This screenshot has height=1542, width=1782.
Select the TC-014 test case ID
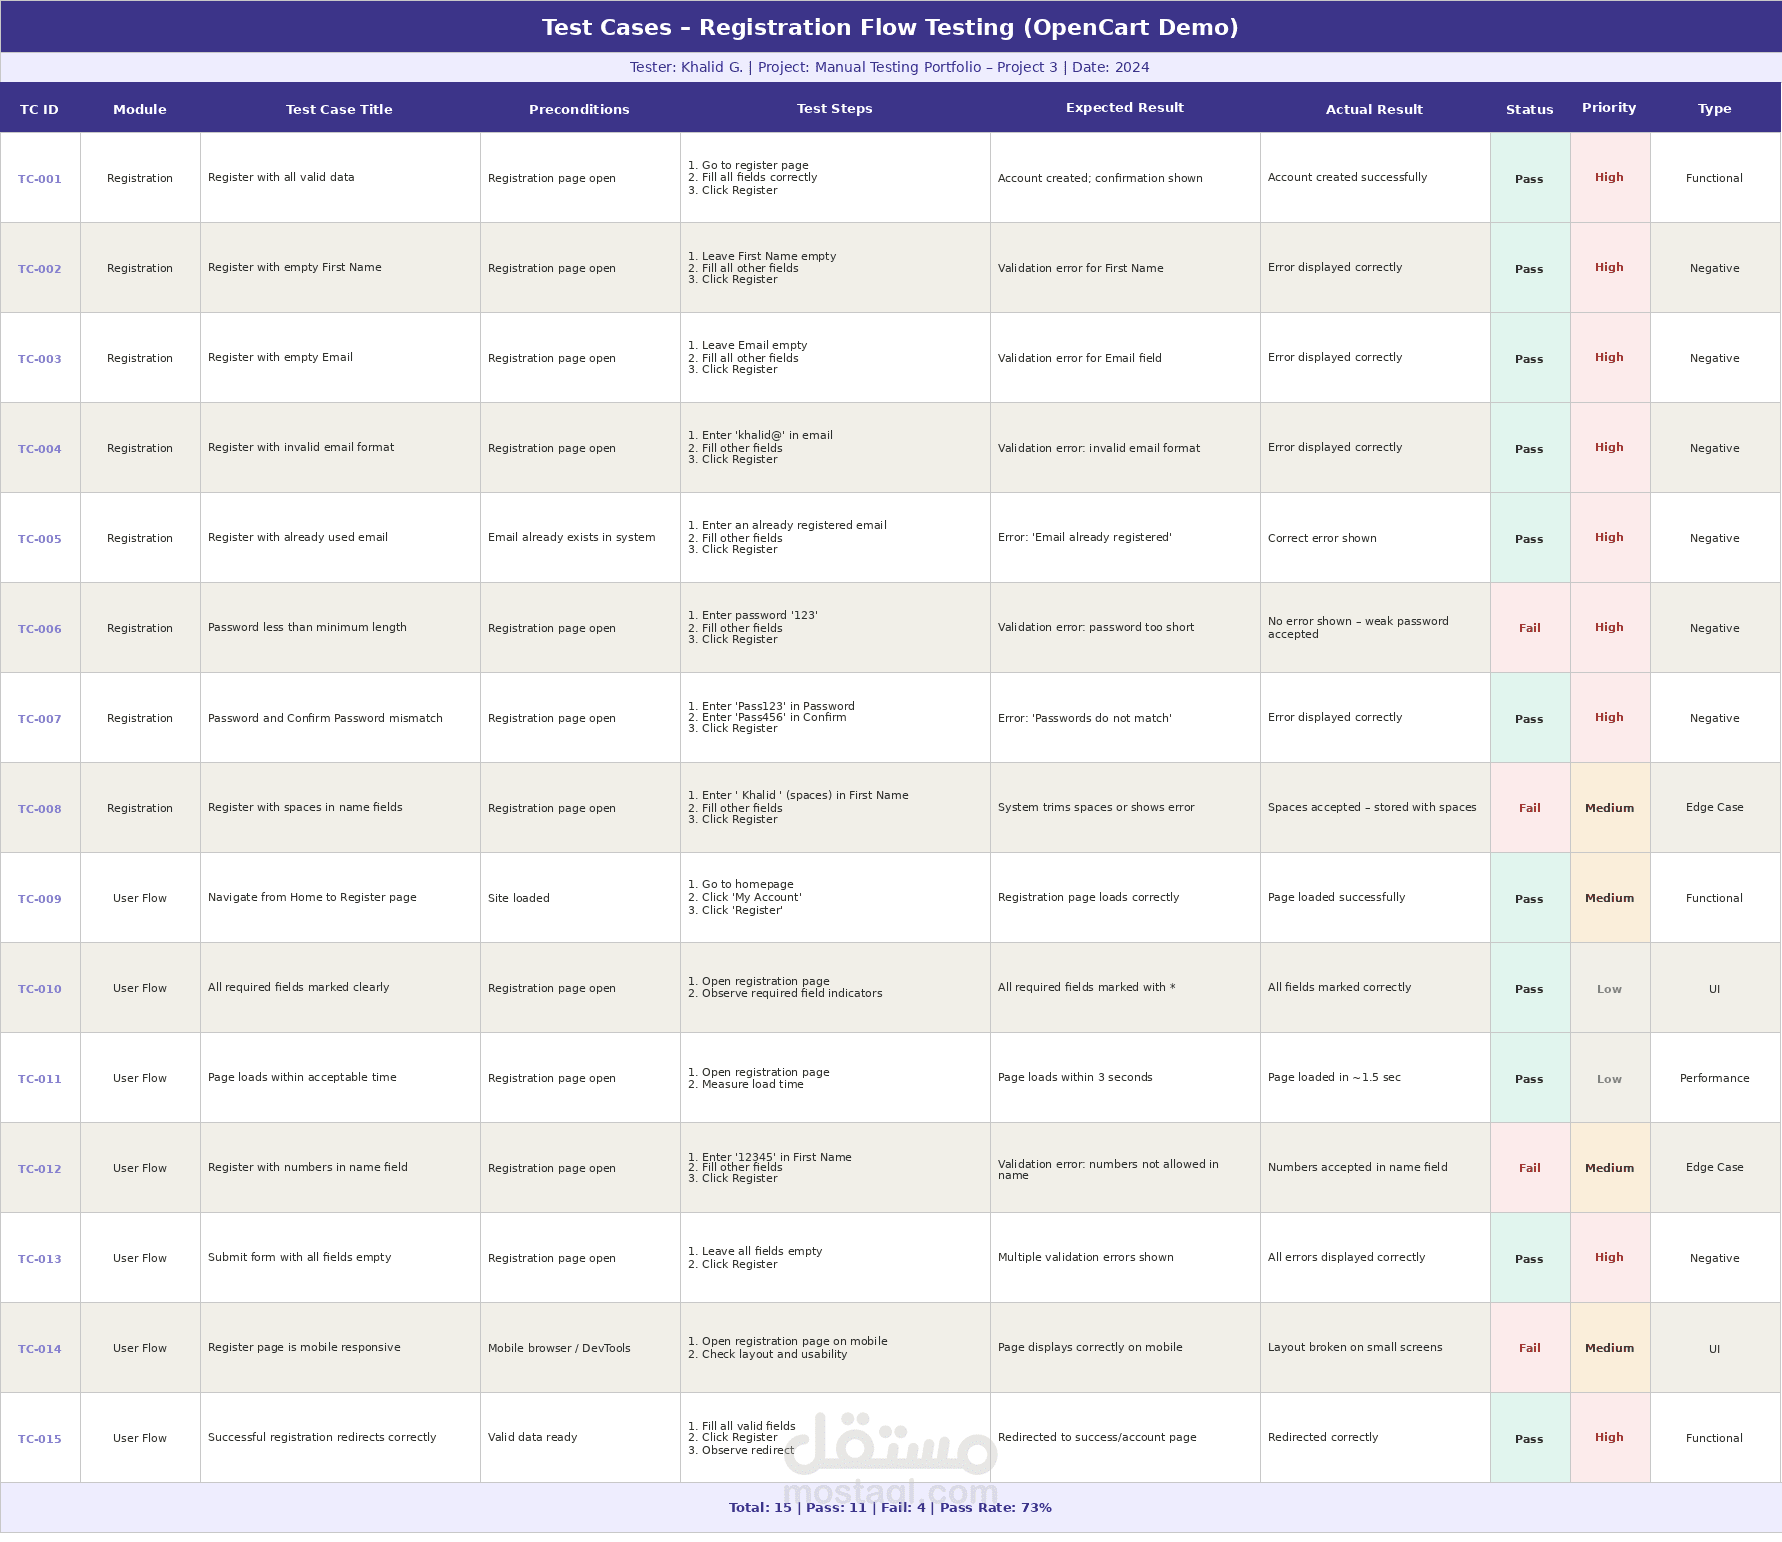pos(40,1349)
